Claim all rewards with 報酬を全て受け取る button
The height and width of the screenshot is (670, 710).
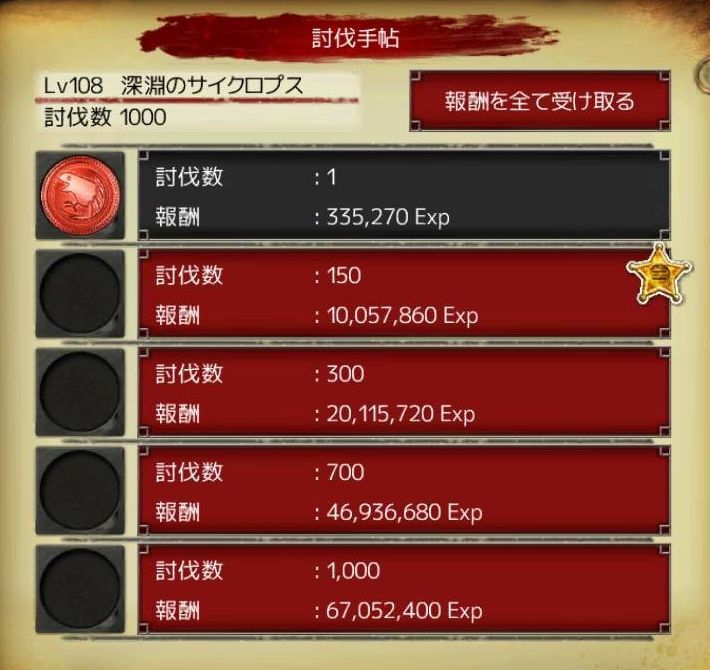pyautogui.click(x=540, y=101)
